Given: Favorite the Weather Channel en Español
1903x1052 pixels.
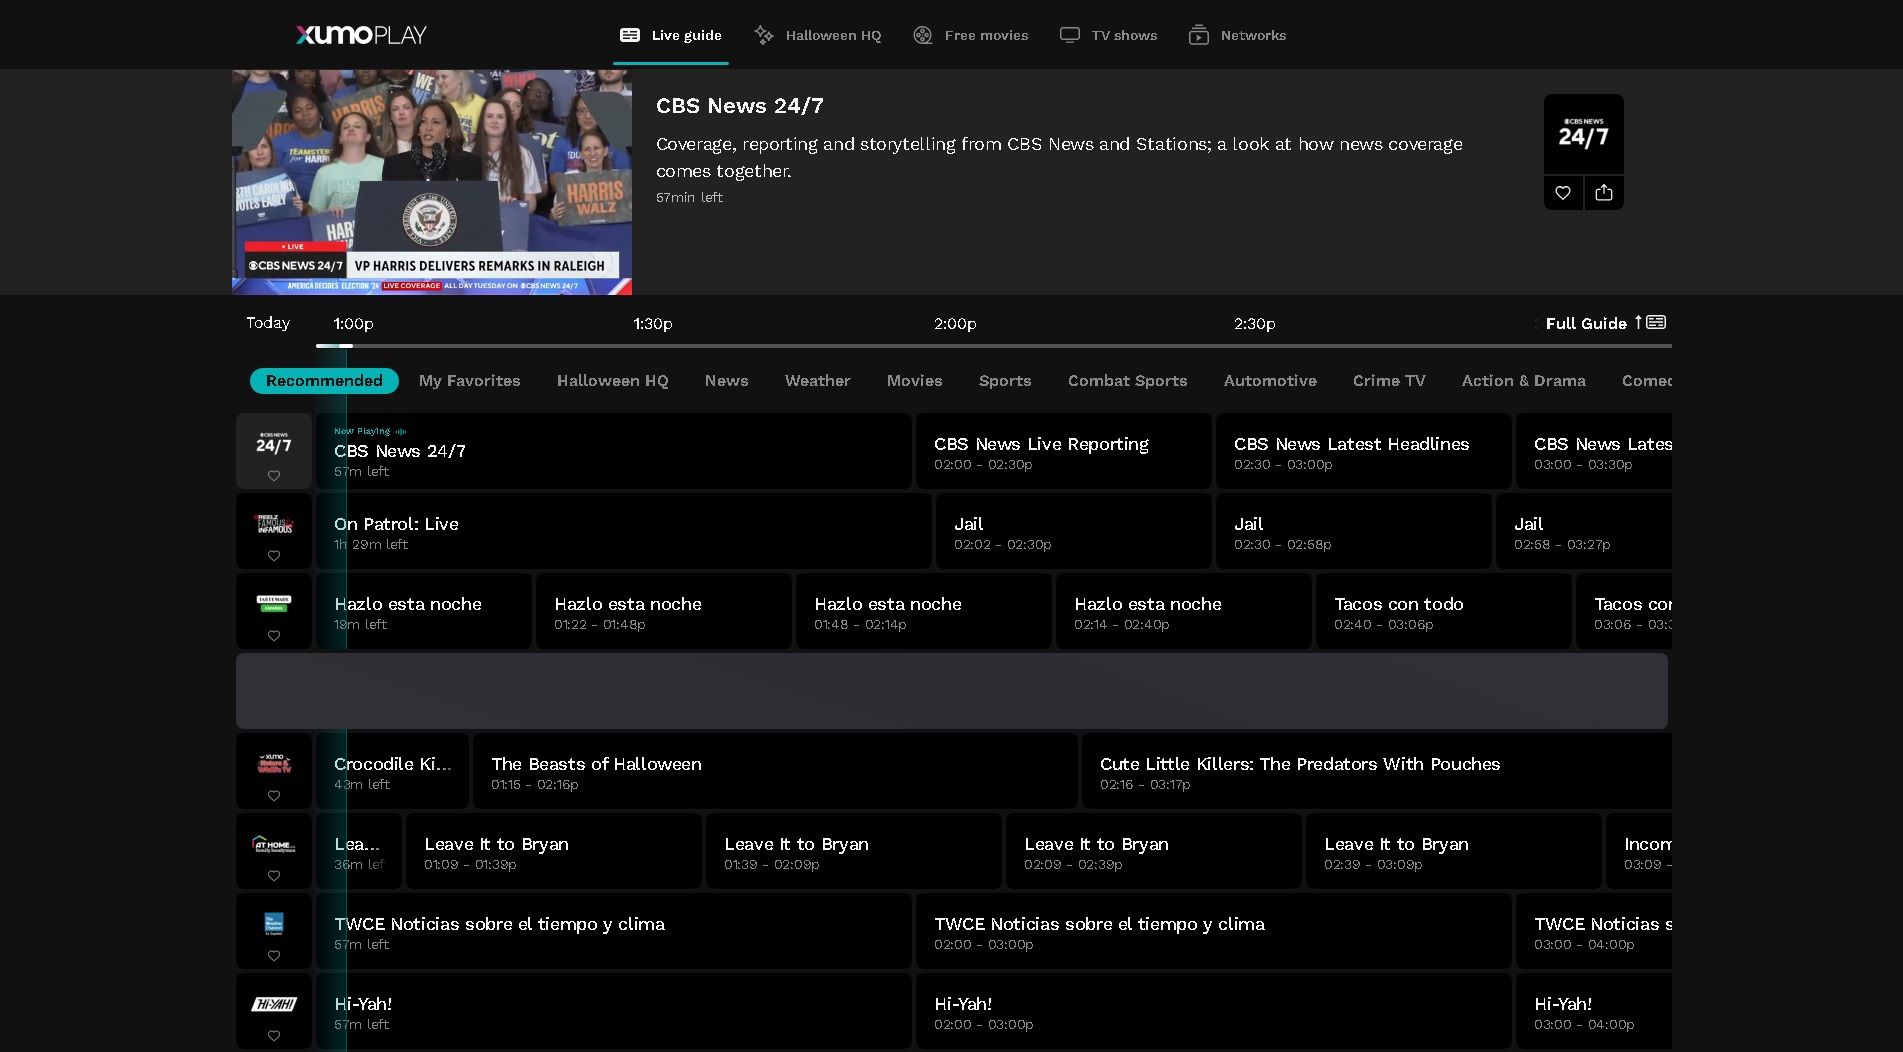Looking at the screenshot, I should (274, 956).
